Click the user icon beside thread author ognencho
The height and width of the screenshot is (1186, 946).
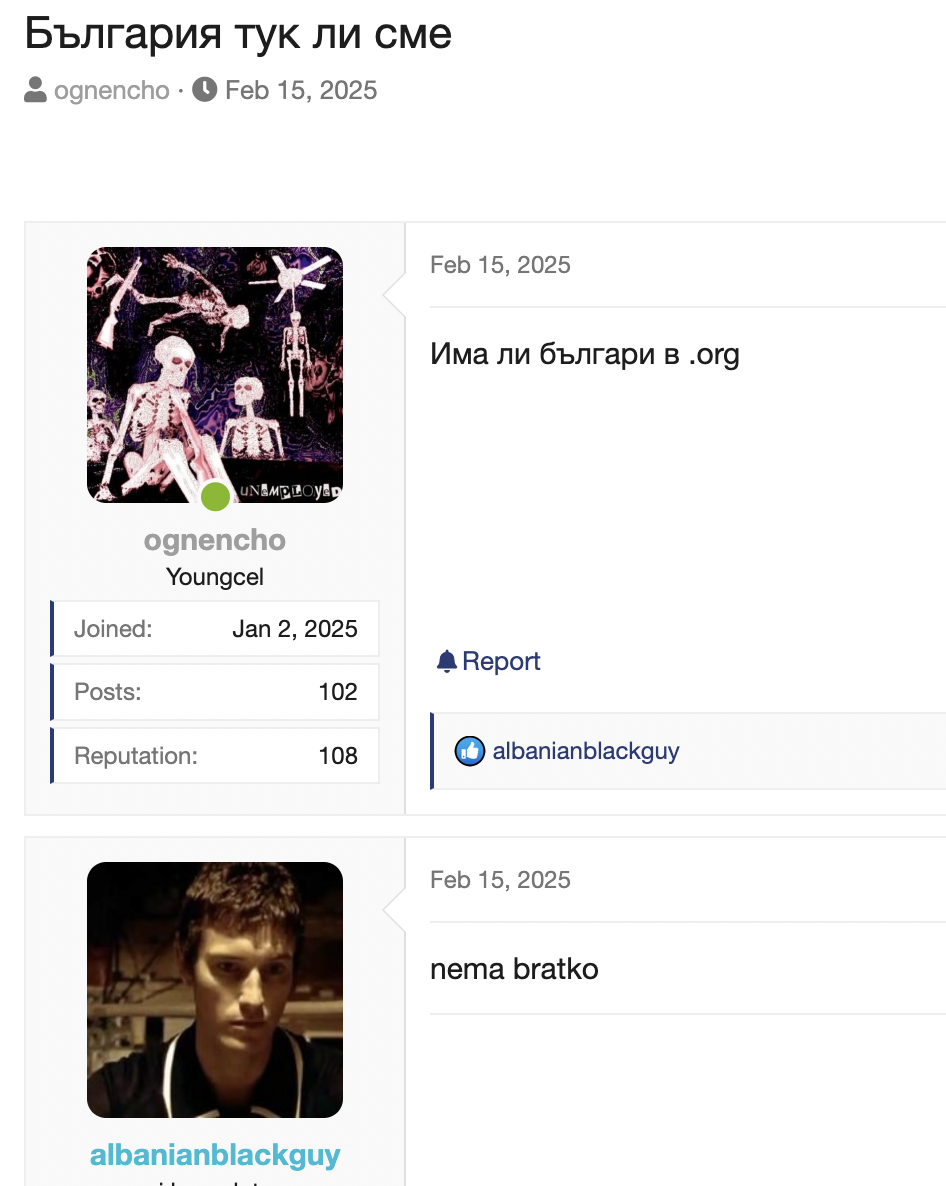coord(35,91)
